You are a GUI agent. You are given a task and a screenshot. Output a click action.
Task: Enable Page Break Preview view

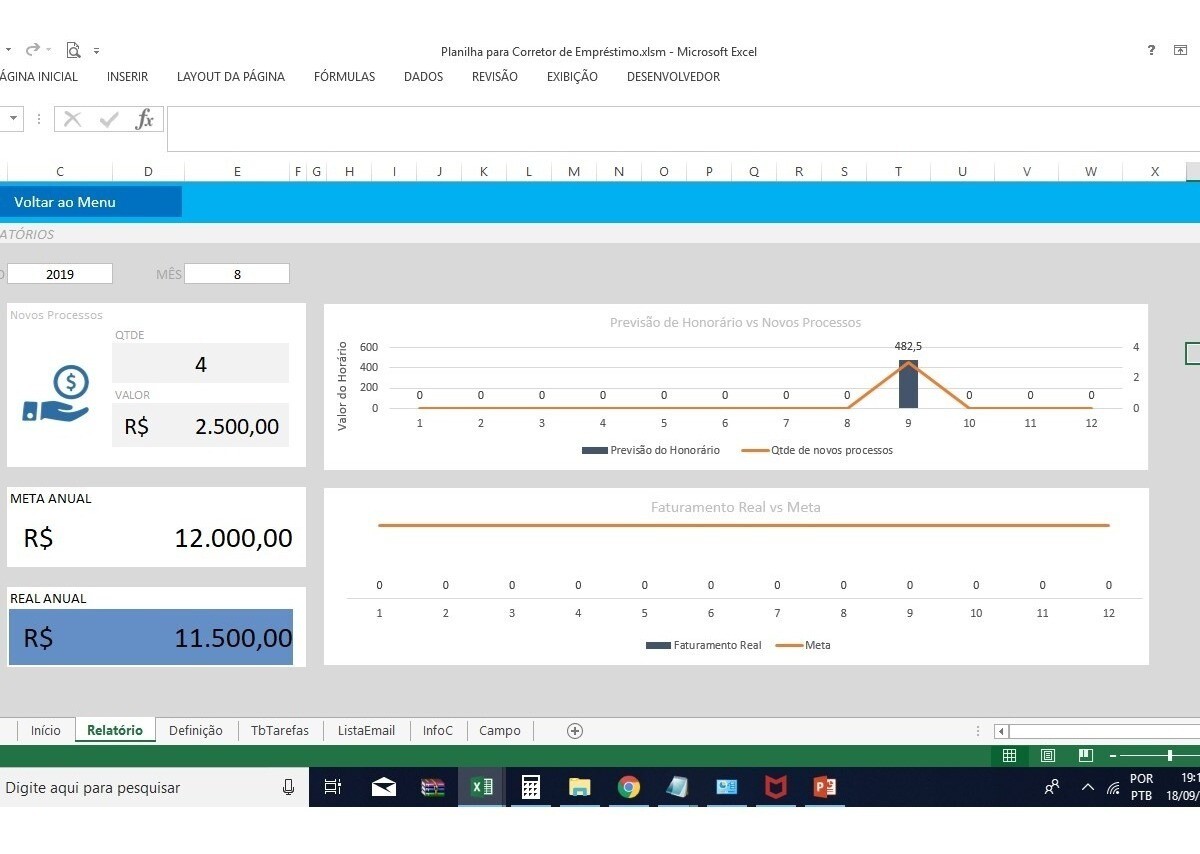tap(1086, 756)
